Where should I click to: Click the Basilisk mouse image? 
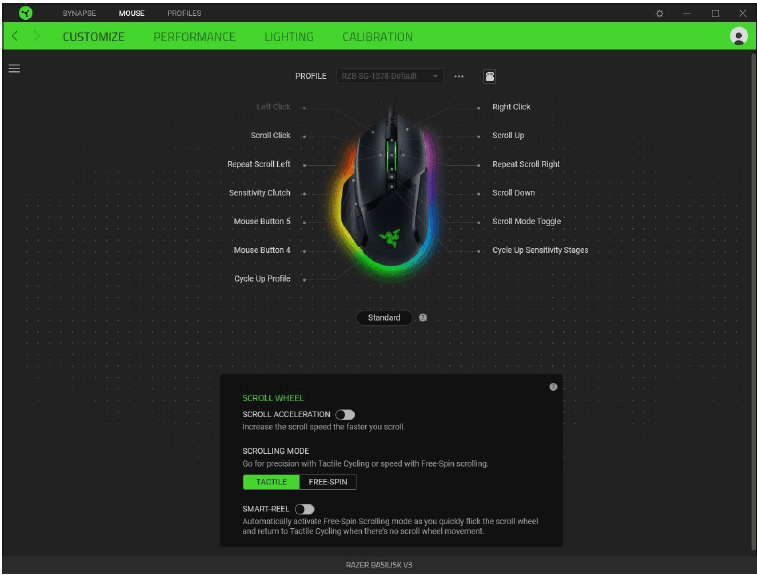[x=389, y=193]
